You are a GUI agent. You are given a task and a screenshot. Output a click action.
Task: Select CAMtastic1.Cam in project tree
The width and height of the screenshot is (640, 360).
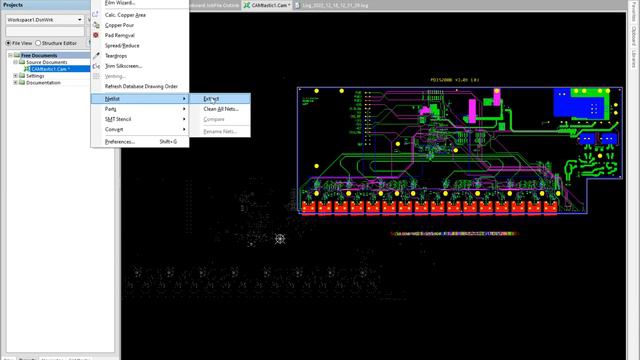(x=51, y=69)
